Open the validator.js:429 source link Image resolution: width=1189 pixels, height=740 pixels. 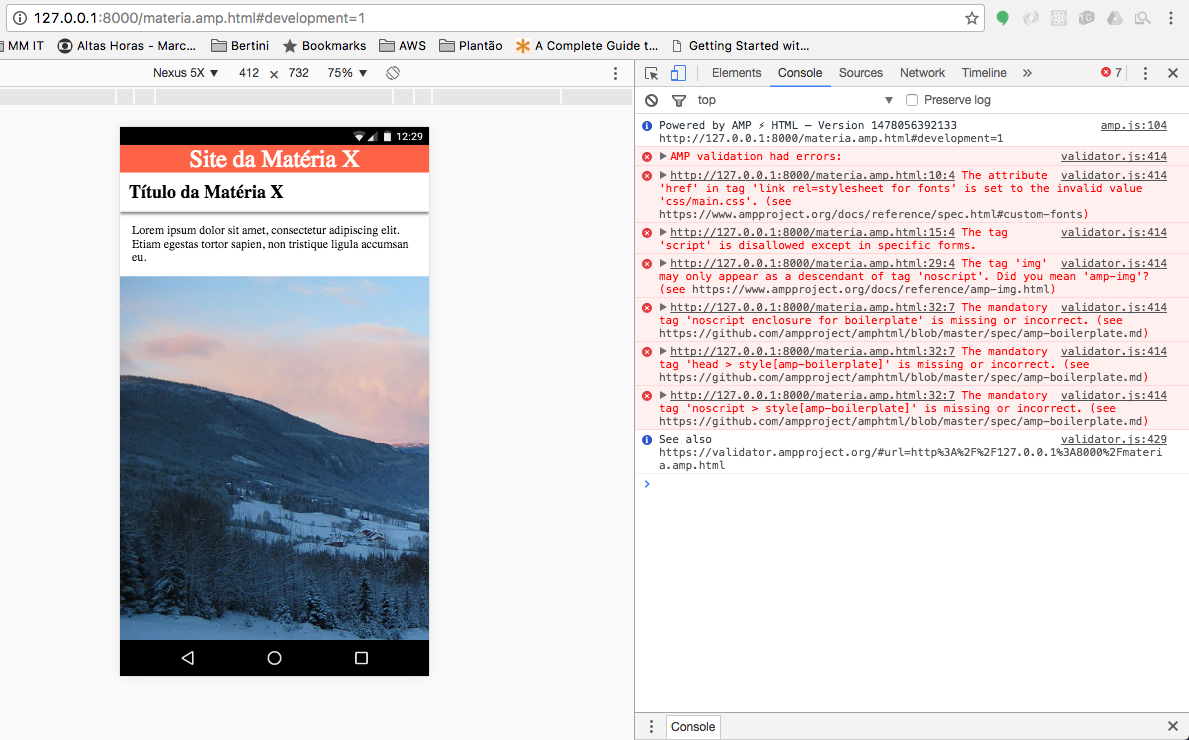(x=1113, y=439)
